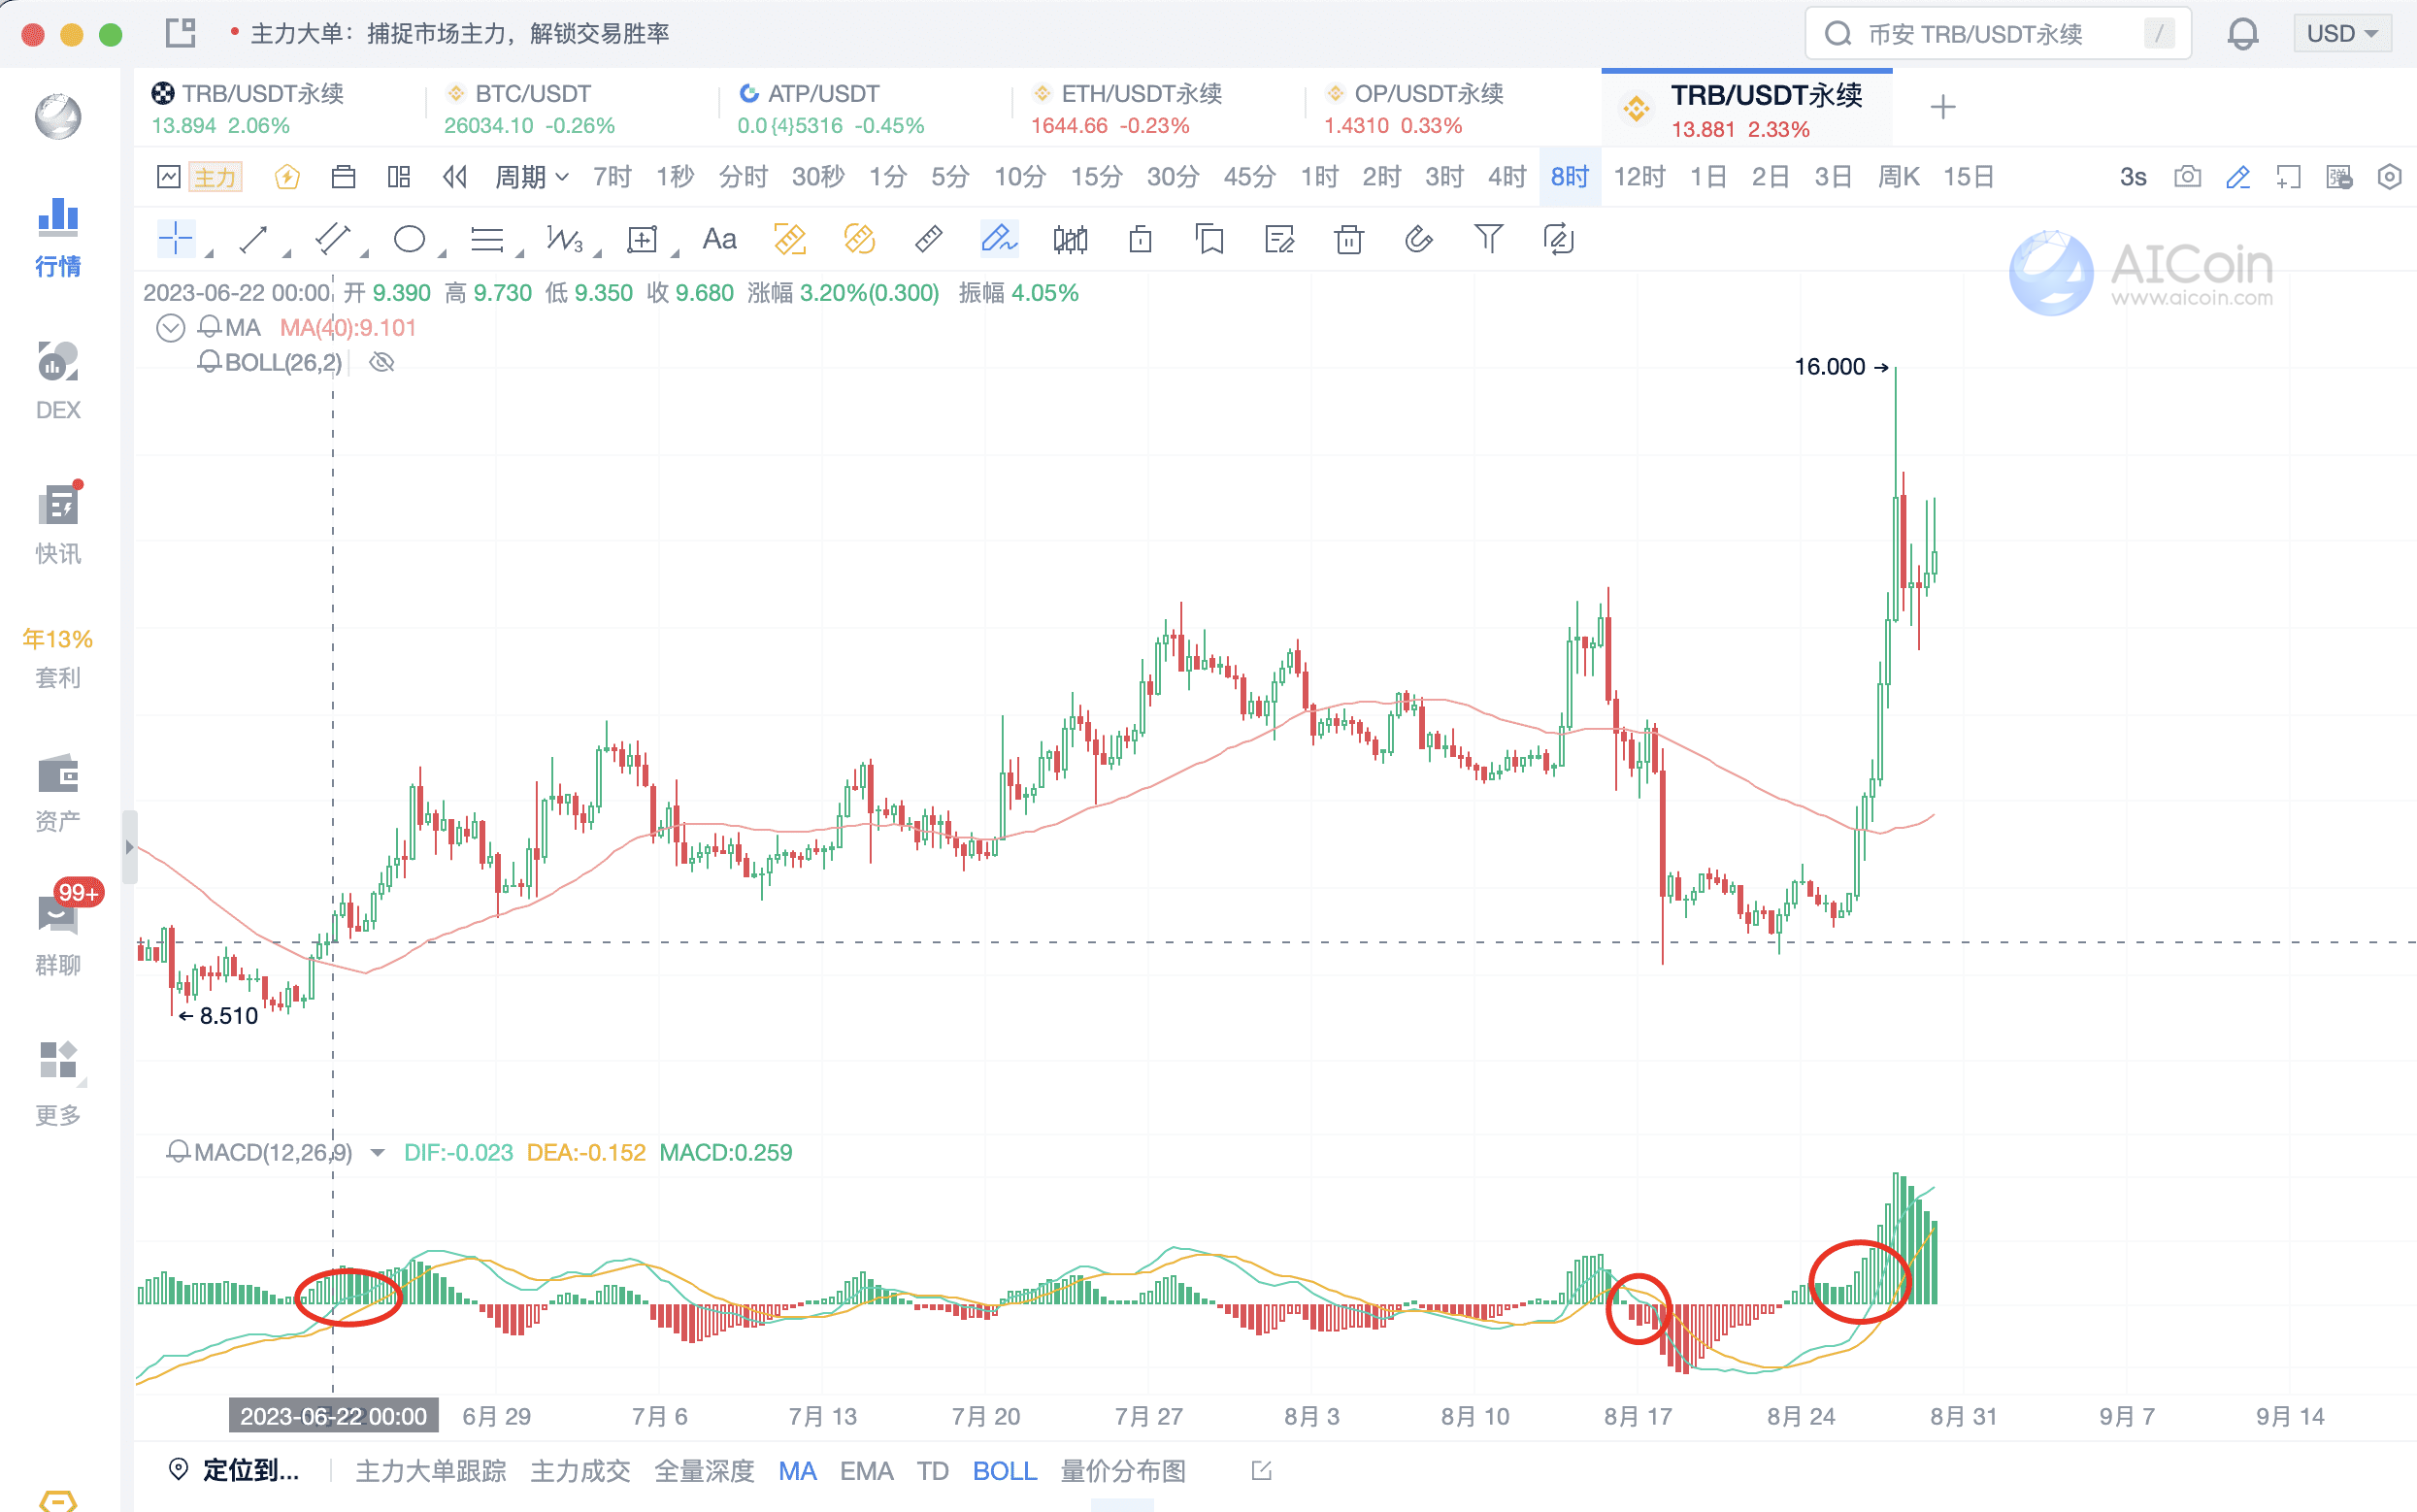Expand ellipse tool submenu arrow
This screenshot has width=2417, height=1512.
coord(442,254)
